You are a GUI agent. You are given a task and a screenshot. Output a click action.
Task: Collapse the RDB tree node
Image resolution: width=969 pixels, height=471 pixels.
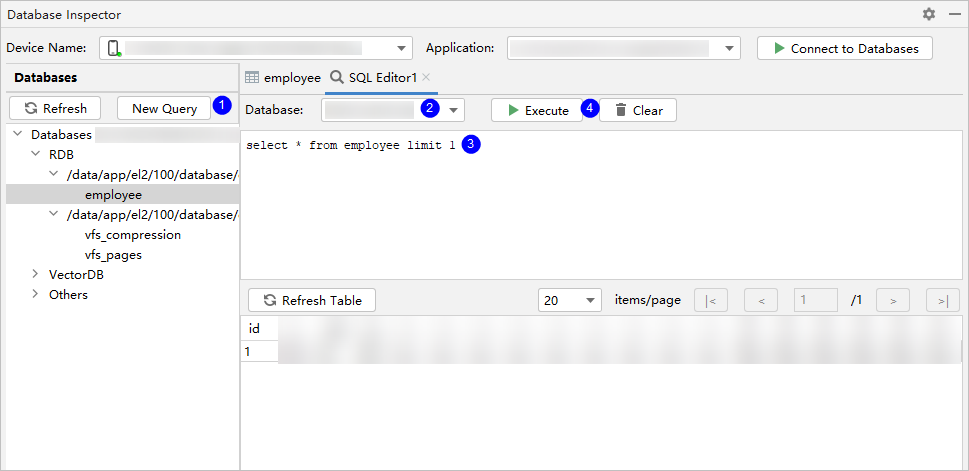36,154
